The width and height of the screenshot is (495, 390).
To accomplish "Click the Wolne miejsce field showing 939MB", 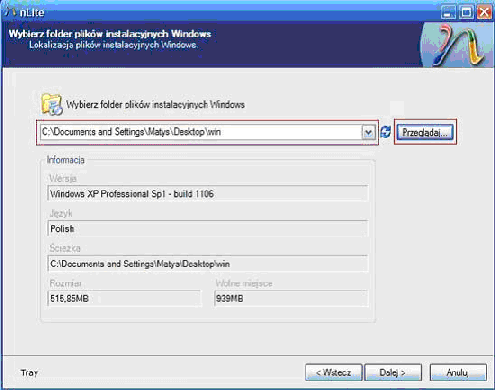I will coord(291,298).
